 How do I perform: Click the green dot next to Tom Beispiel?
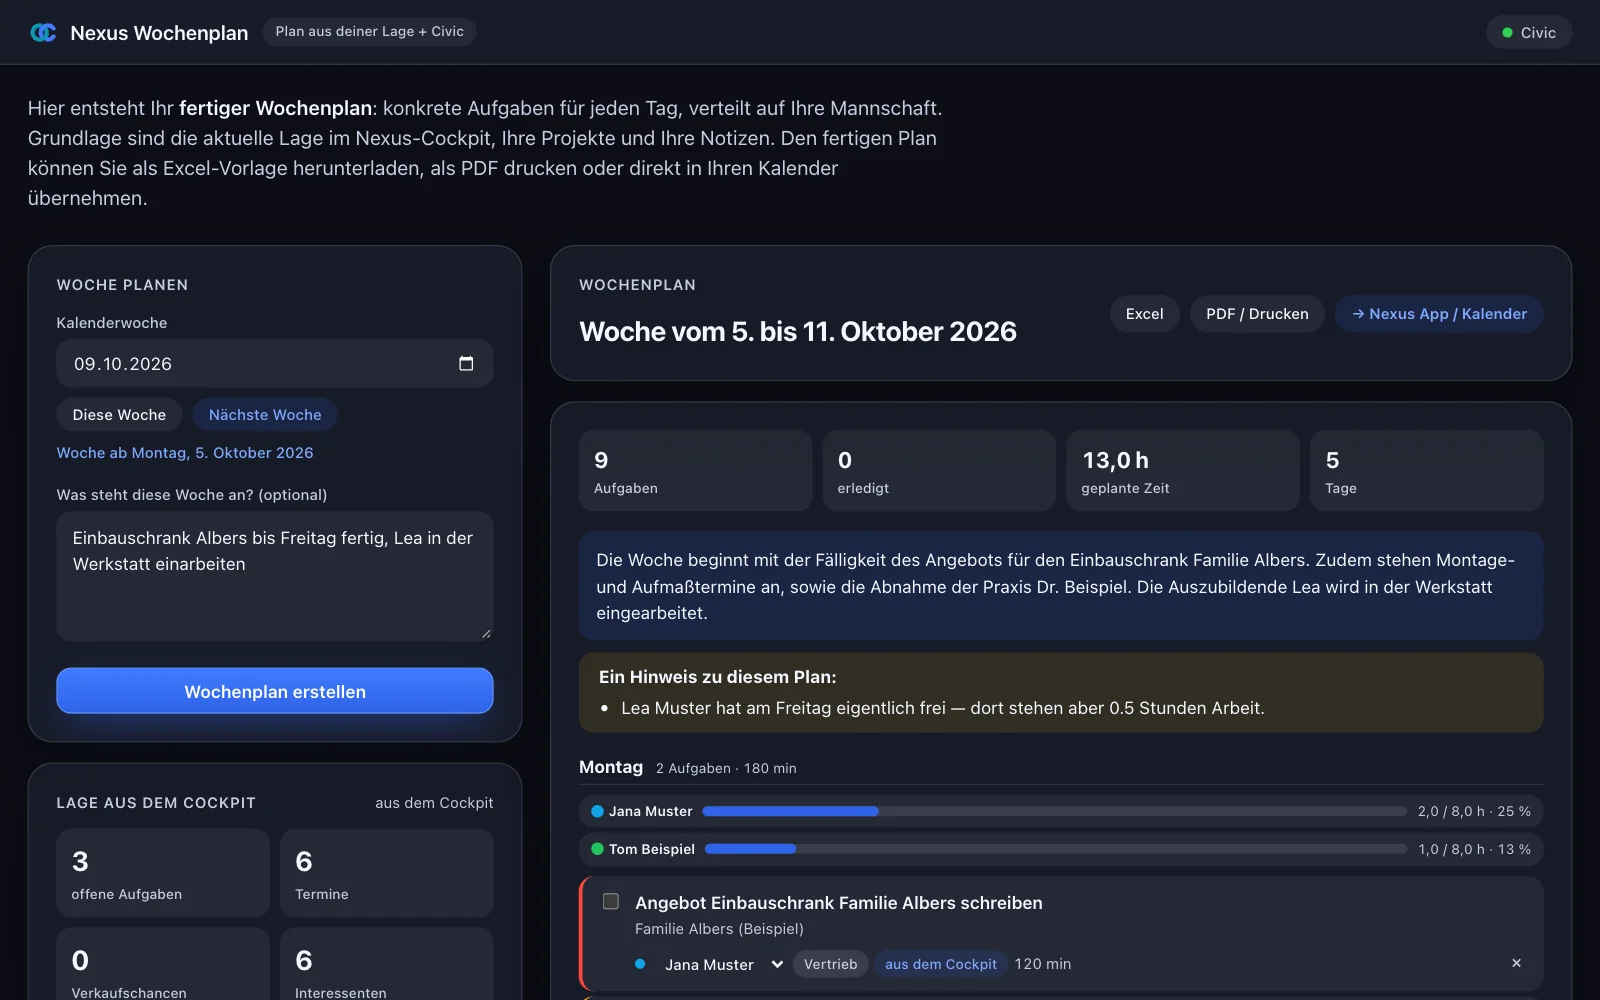(x=597, y=849)
